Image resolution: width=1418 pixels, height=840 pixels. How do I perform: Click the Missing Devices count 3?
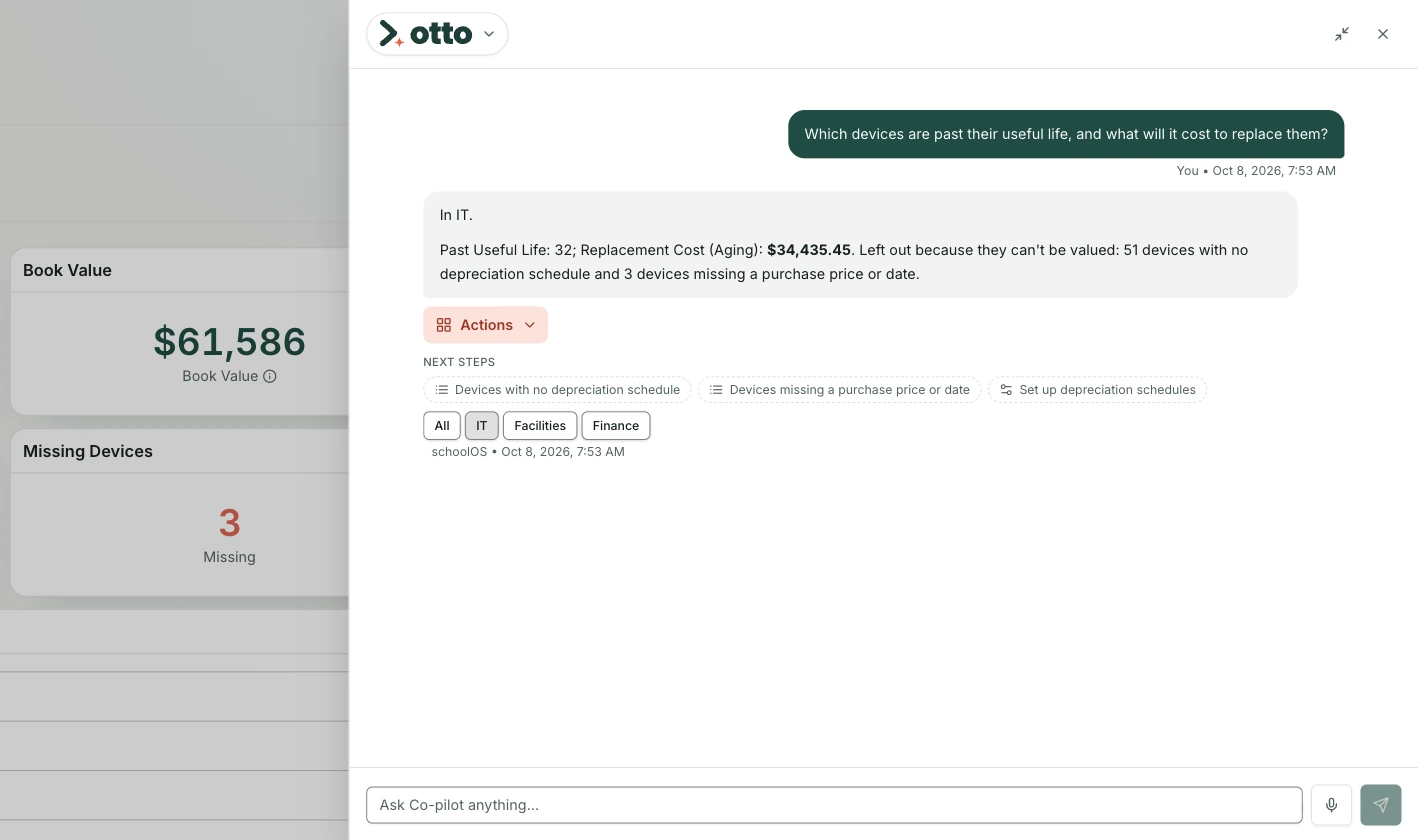(x=229, y=523)
